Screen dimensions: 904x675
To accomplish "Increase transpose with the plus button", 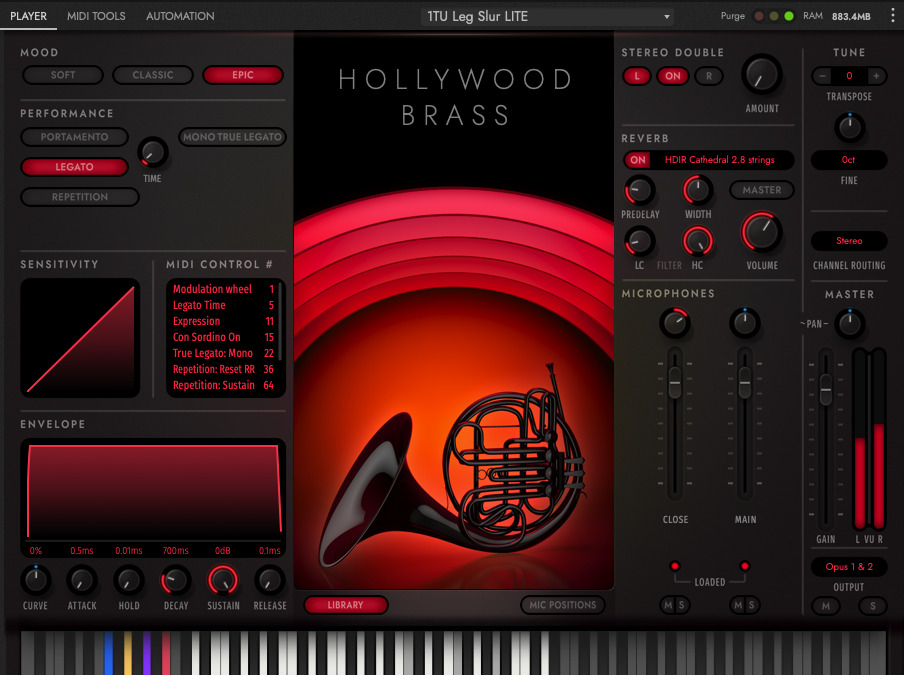I will point(876,76).
